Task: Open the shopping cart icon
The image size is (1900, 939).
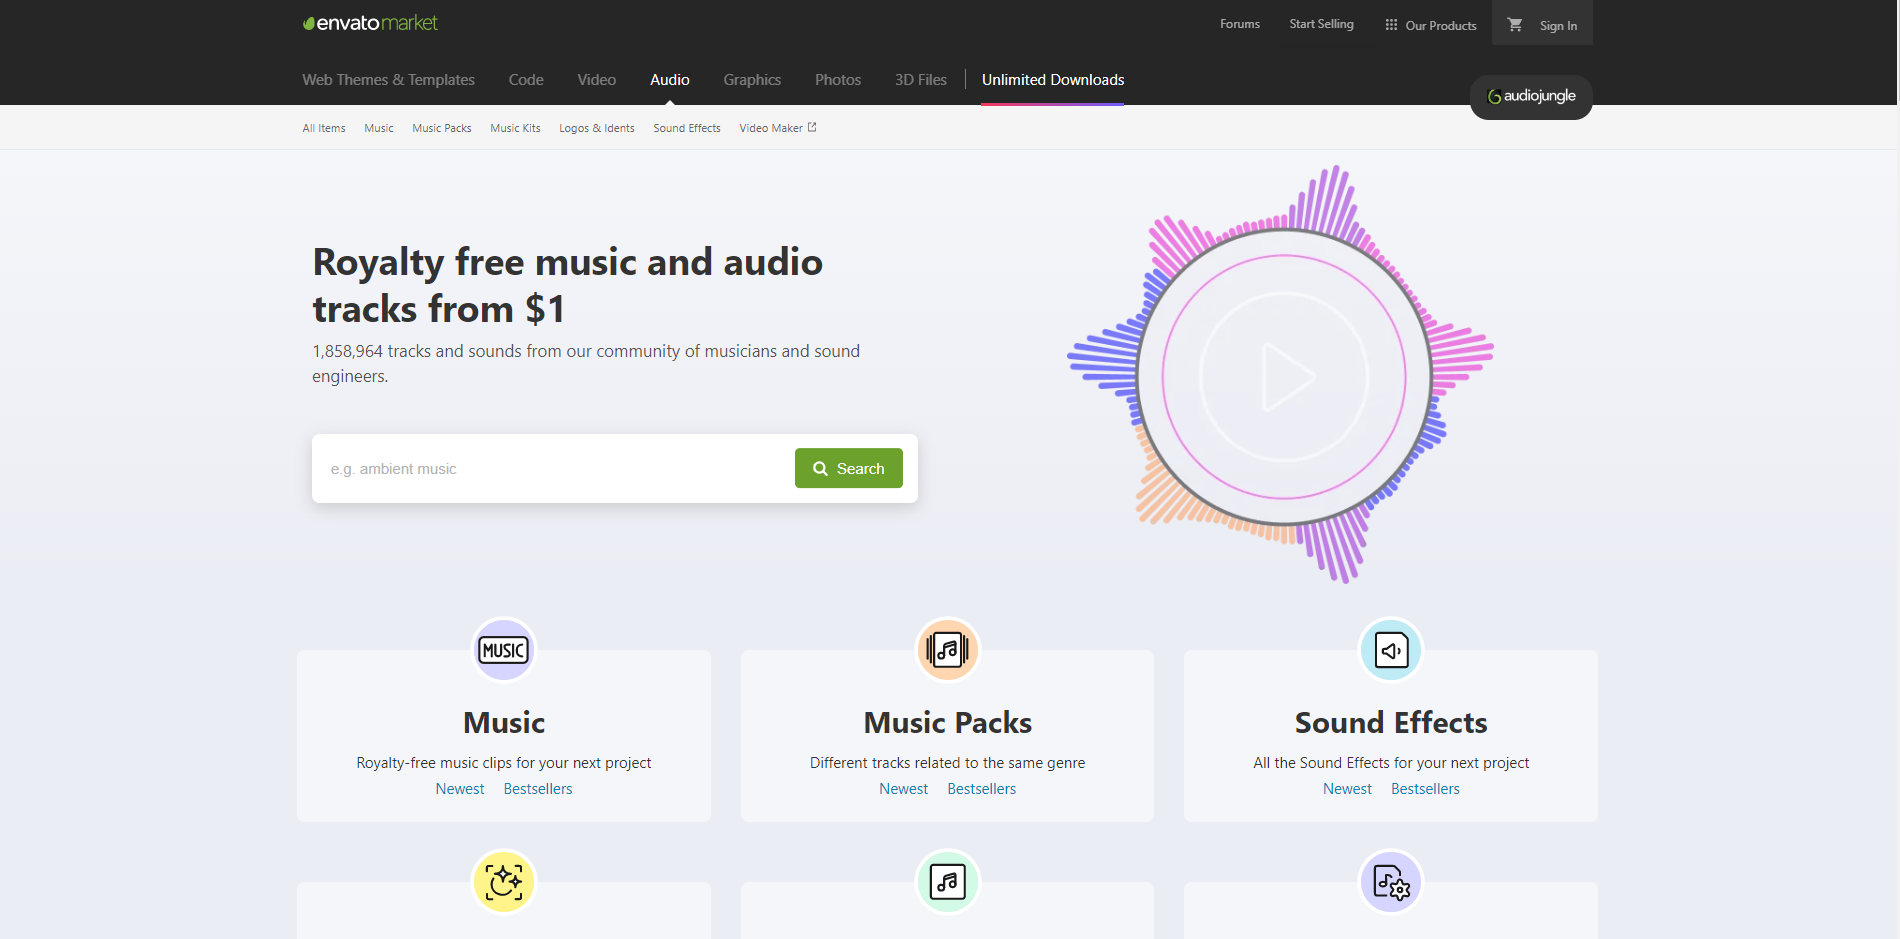Action: 1515,25
